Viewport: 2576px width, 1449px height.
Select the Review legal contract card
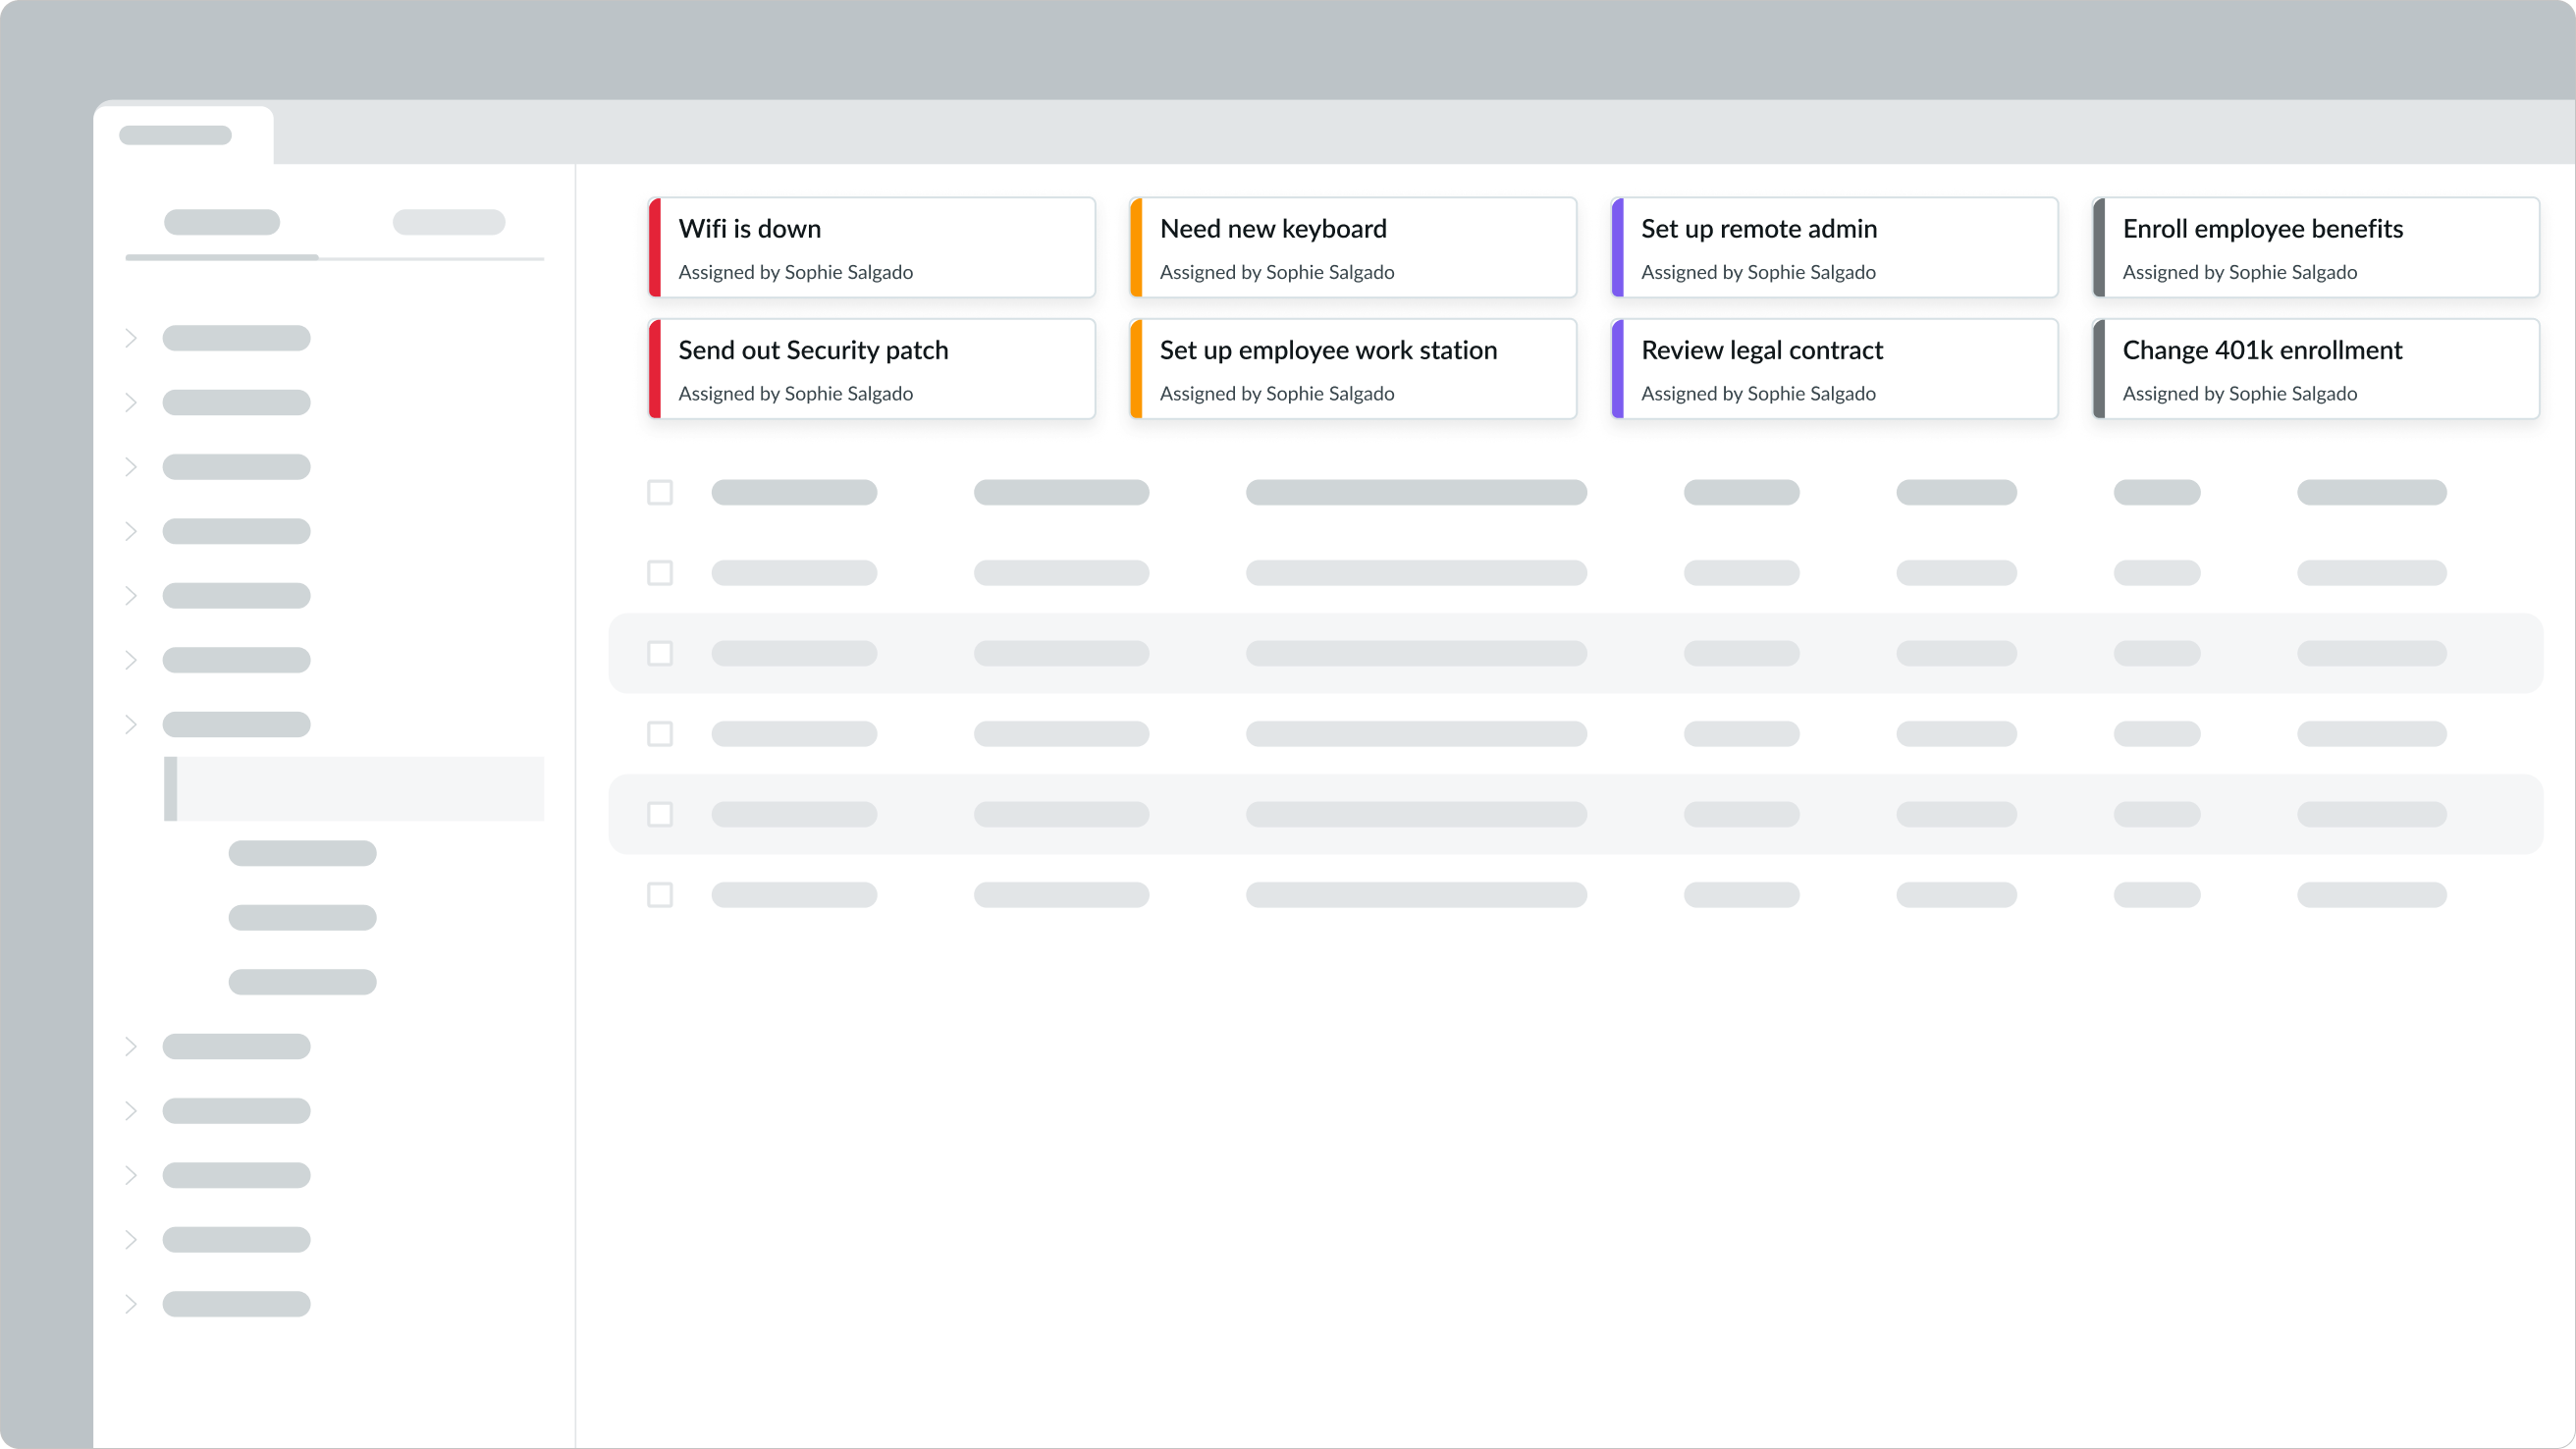(x=1834, y=369)
